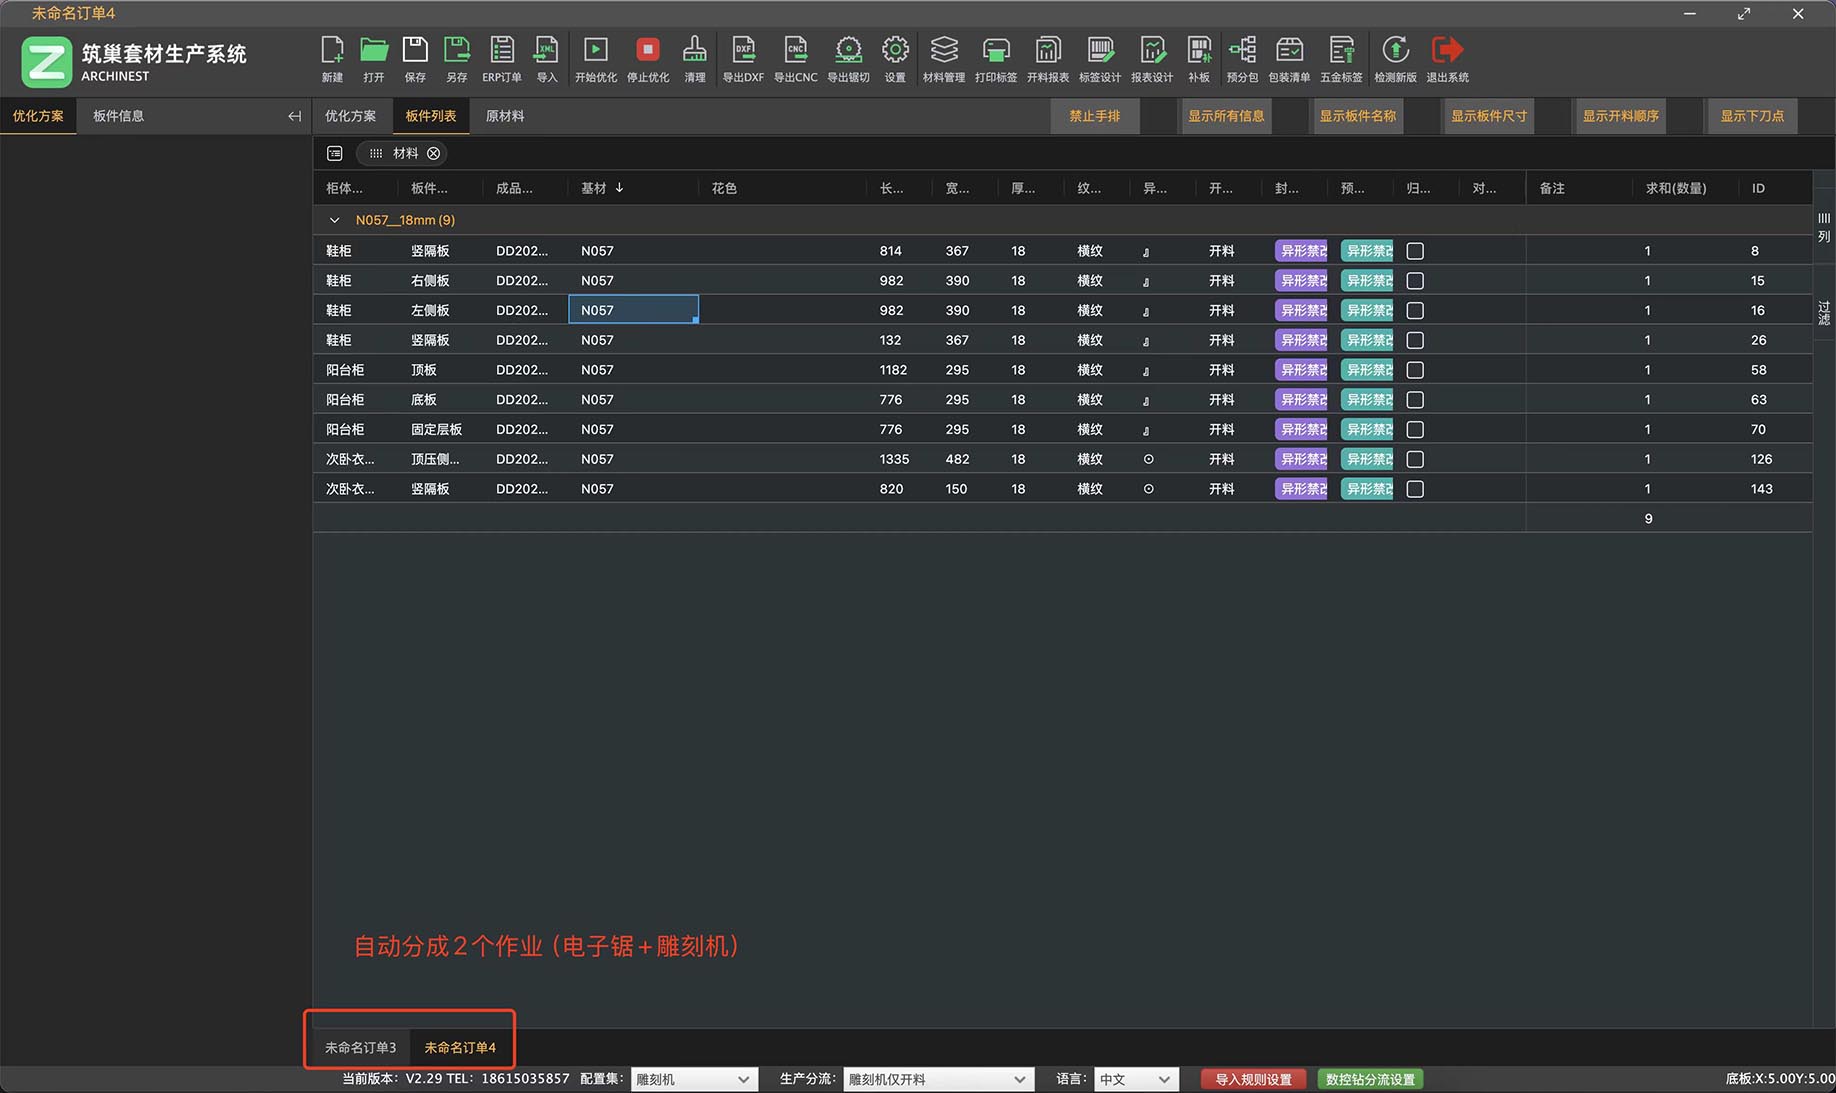Open the 导出DXF export icon
This screenshot has width=1836, height=1093.
point(743,51)
